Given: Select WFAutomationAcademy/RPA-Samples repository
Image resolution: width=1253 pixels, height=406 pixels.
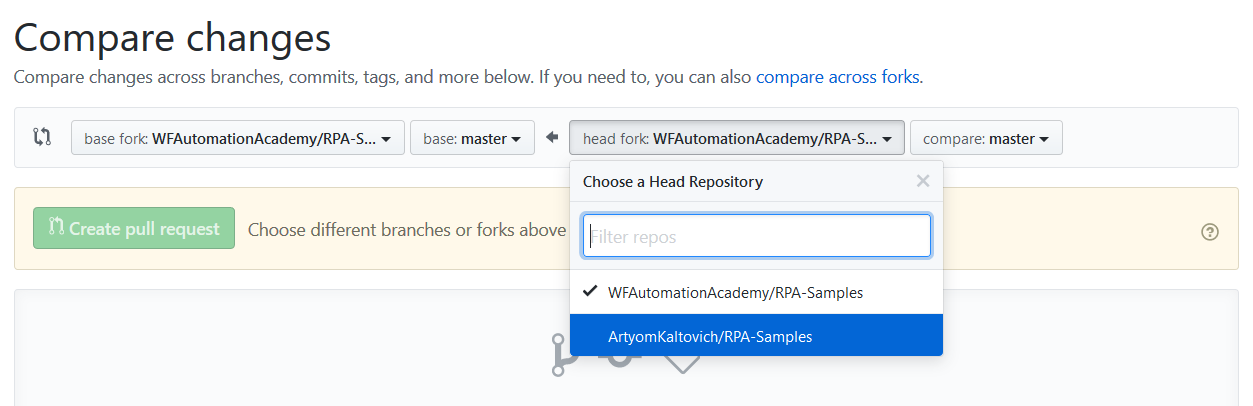Looking at the screenshot, I should (756, 293).
